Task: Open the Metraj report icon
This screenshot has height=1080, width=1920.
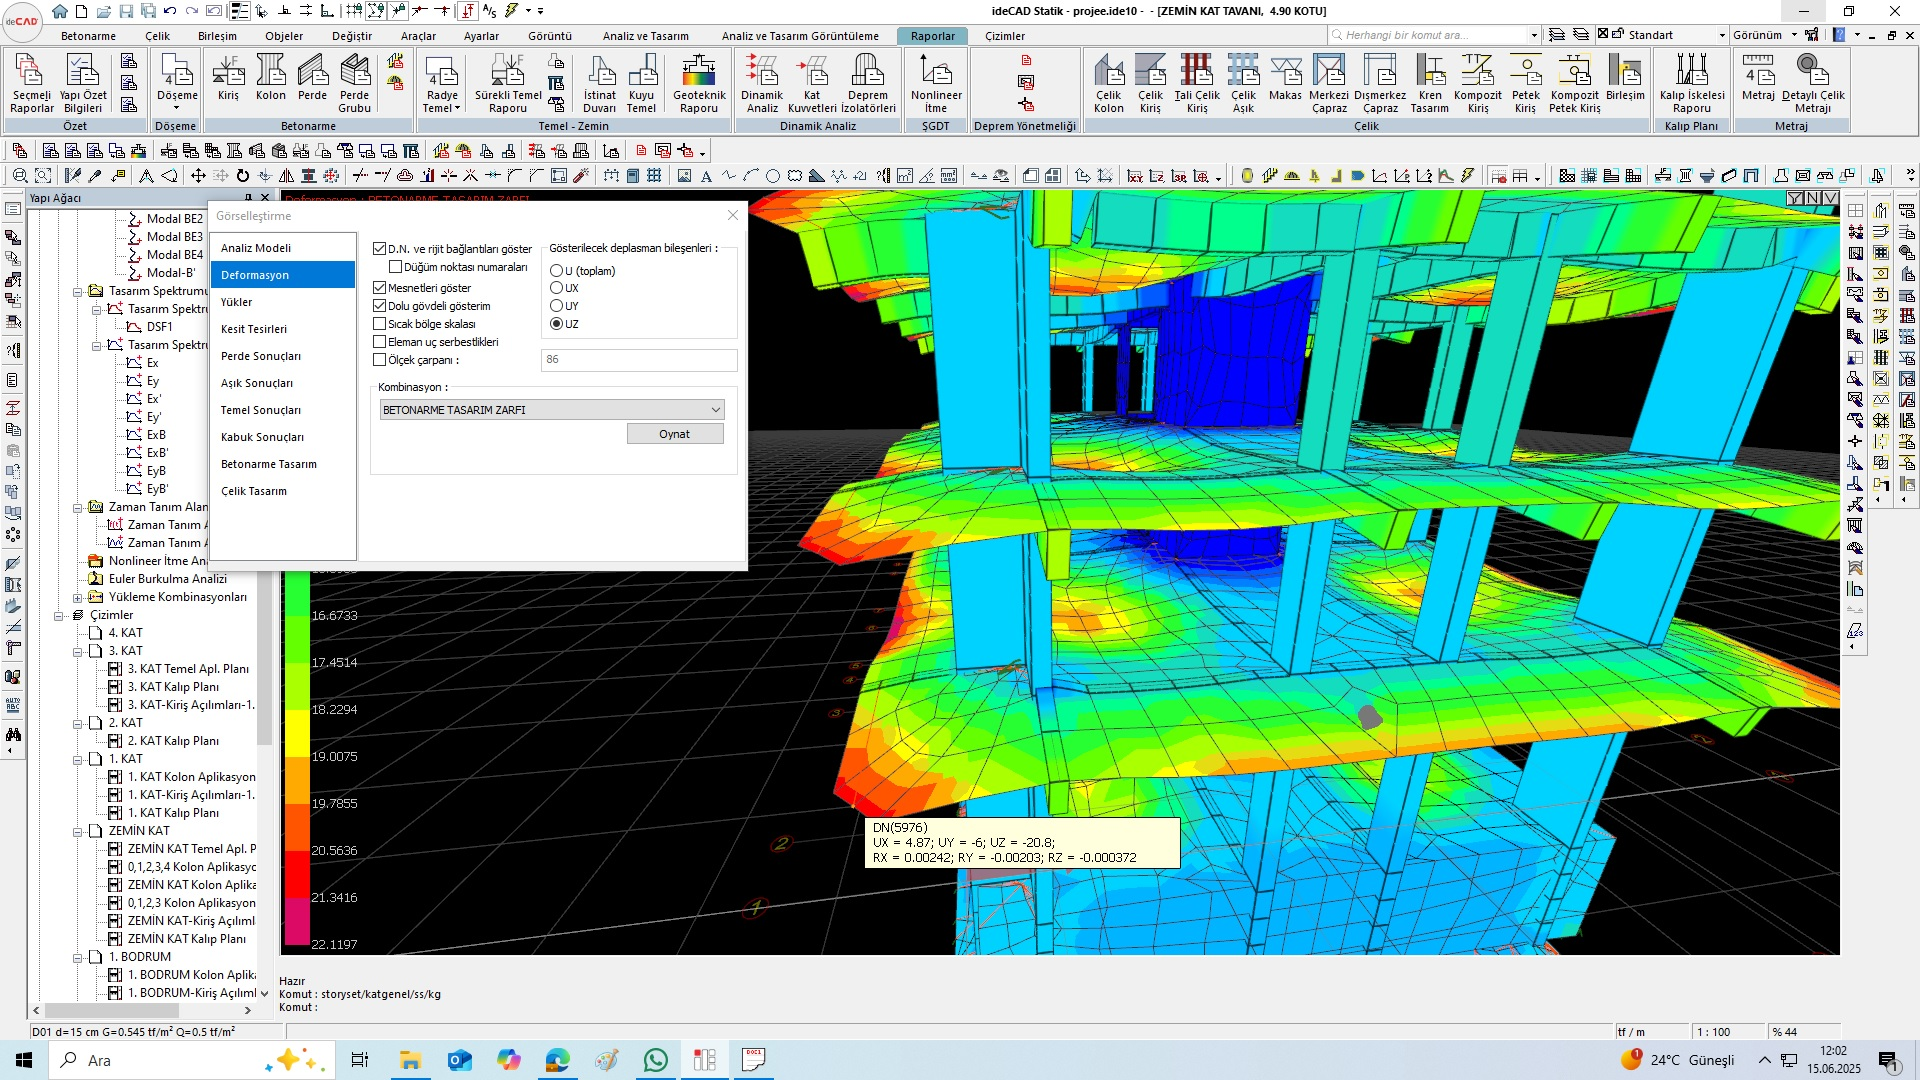Action: pyautogui.click(x=1758, y=78)
